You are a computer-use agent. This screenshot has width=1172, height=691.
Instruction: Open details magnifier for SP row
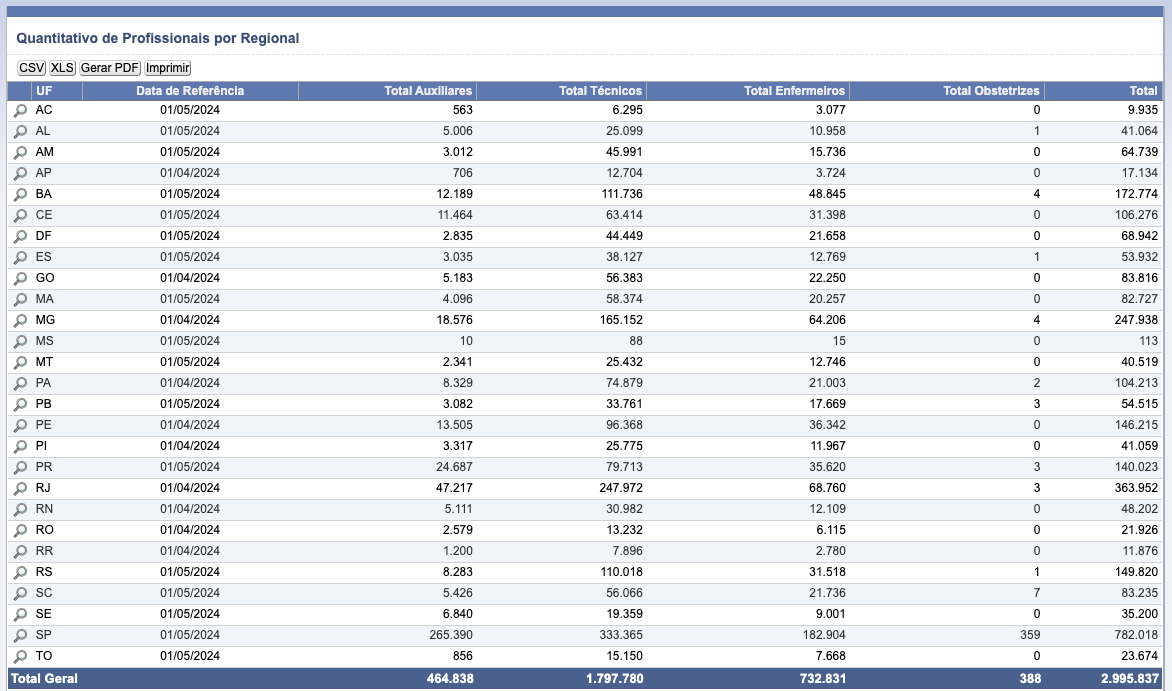click(x=20, y=636)
